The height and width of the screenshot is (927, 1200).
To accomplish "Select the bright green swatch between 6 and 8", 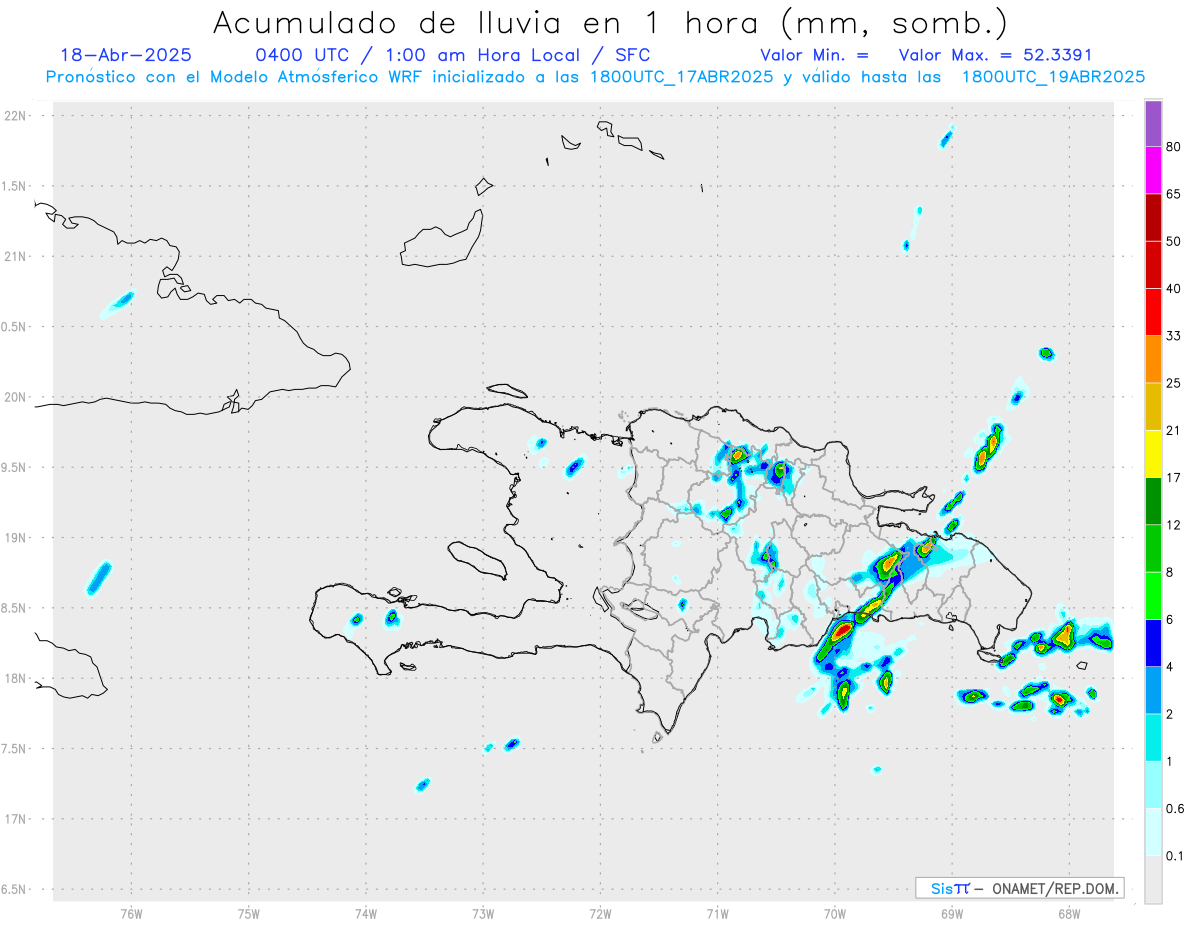I will pyautogui.click(x=1153, y=596).
